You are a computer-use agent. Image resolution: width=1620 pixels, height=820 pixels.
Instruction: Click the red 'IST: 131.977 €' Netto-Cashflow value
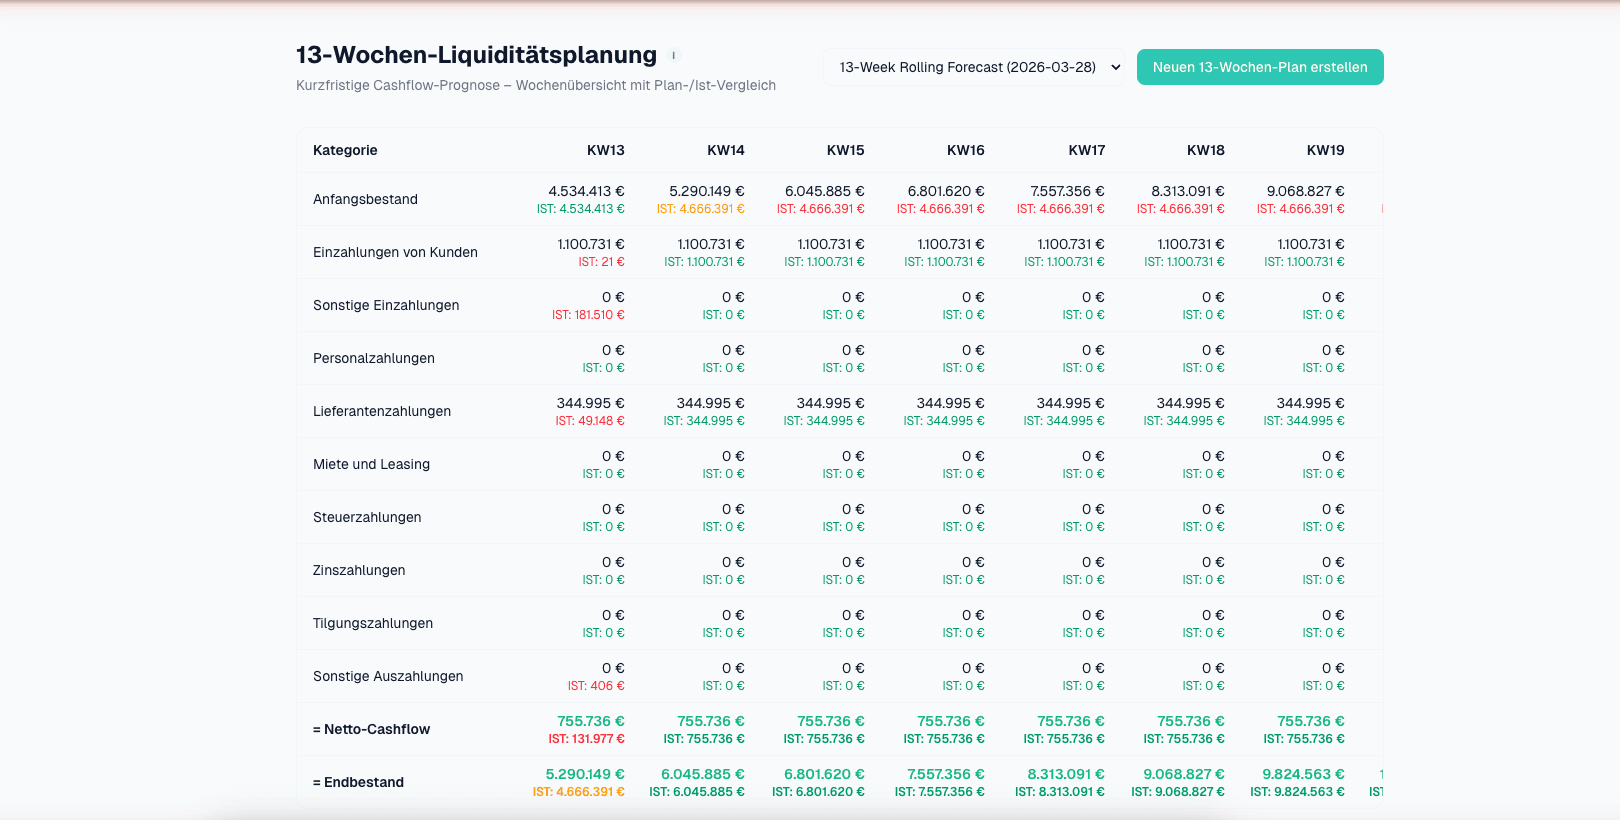point(586,739)
